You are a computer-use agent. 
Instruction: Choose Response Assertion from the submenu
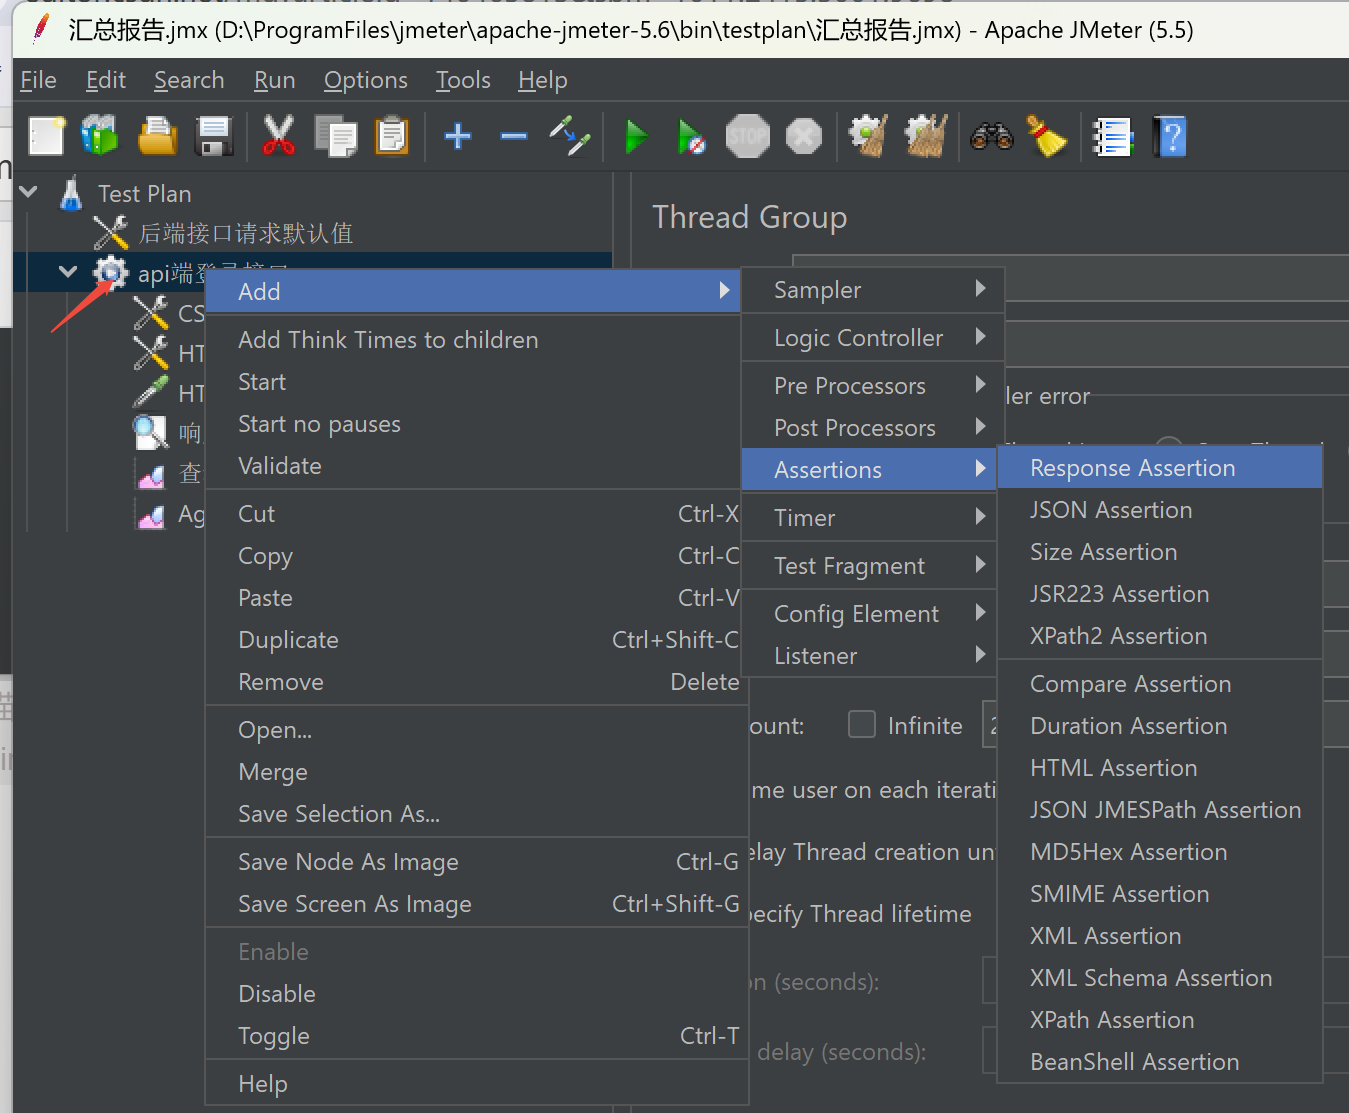pyautogui.click(x=1160, y=468)
